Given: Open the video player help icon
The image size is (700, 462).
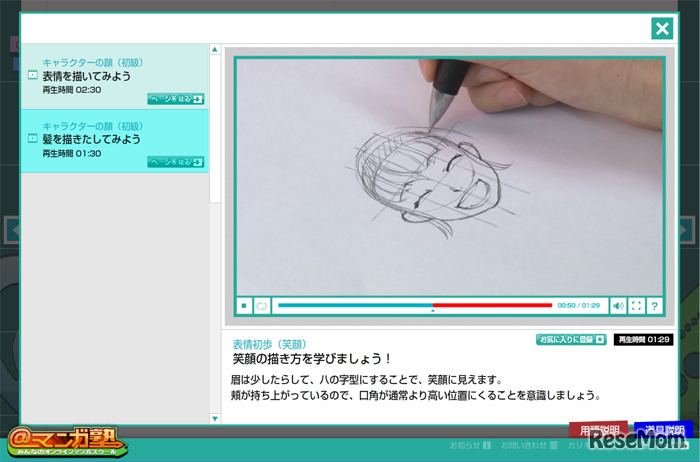Looking at the screenshot, I should (x=654, y=306).
